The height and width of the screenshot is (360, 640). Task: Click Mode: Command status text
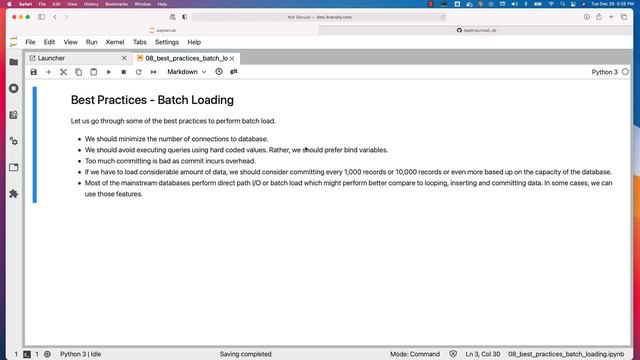click(x=415, y=354)
